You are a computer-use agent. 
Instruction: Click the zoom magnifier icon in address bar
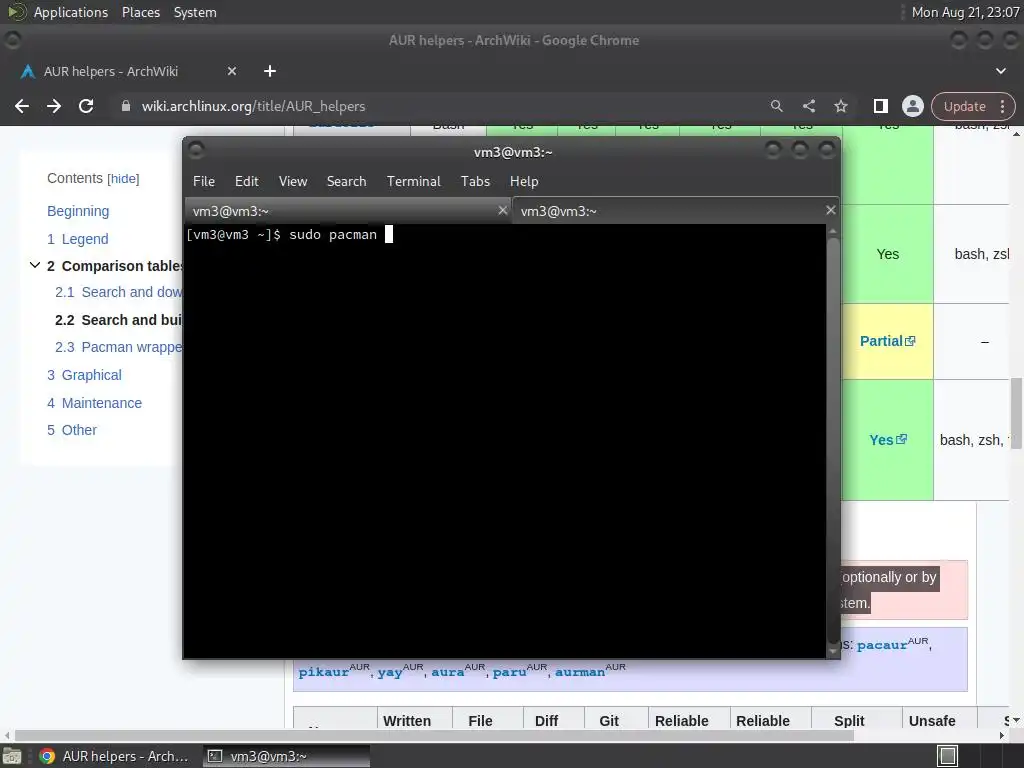(776, 106)
